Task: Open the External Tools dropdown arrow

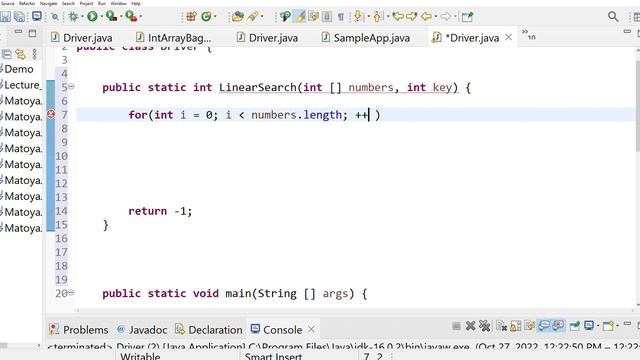Action: pos(140,17)
